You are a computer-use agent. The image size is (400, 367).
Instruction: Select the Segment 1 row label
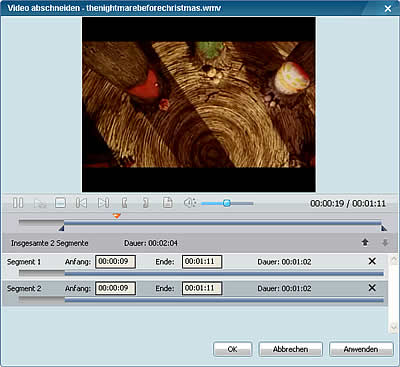click(x=24, y=262)
